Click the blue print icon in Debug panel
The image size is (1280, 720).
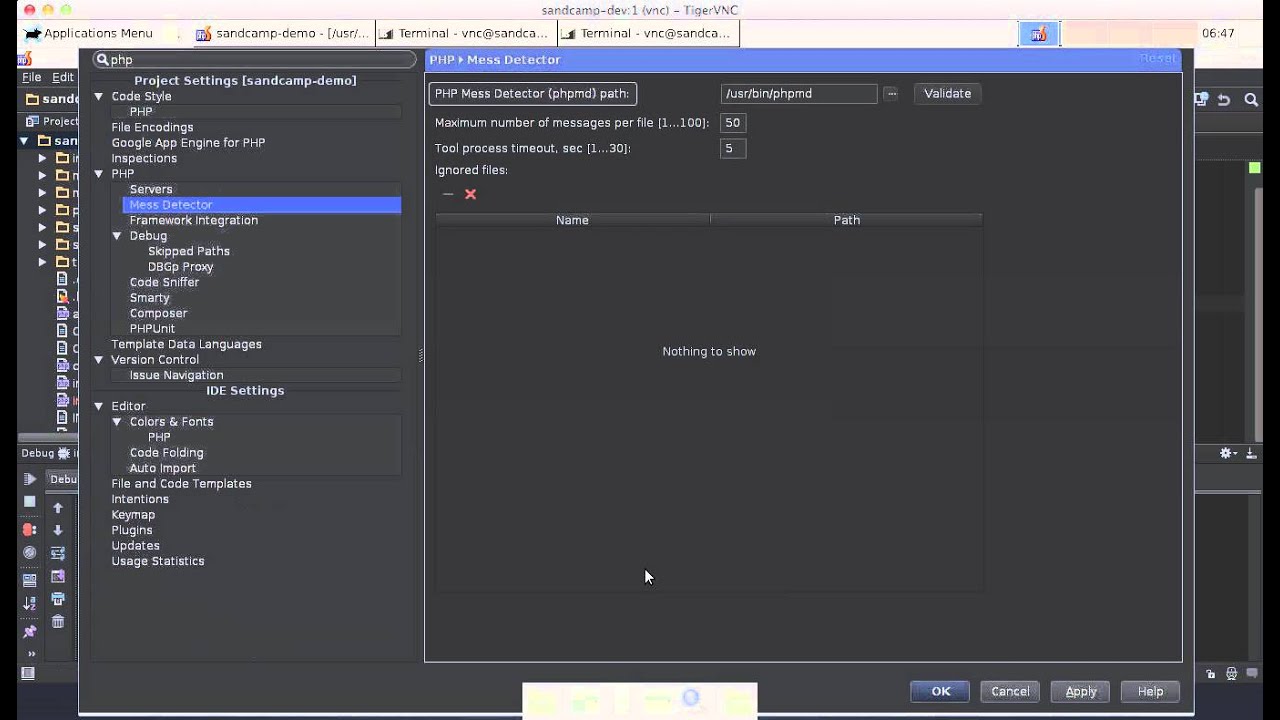tap(58, 599)
